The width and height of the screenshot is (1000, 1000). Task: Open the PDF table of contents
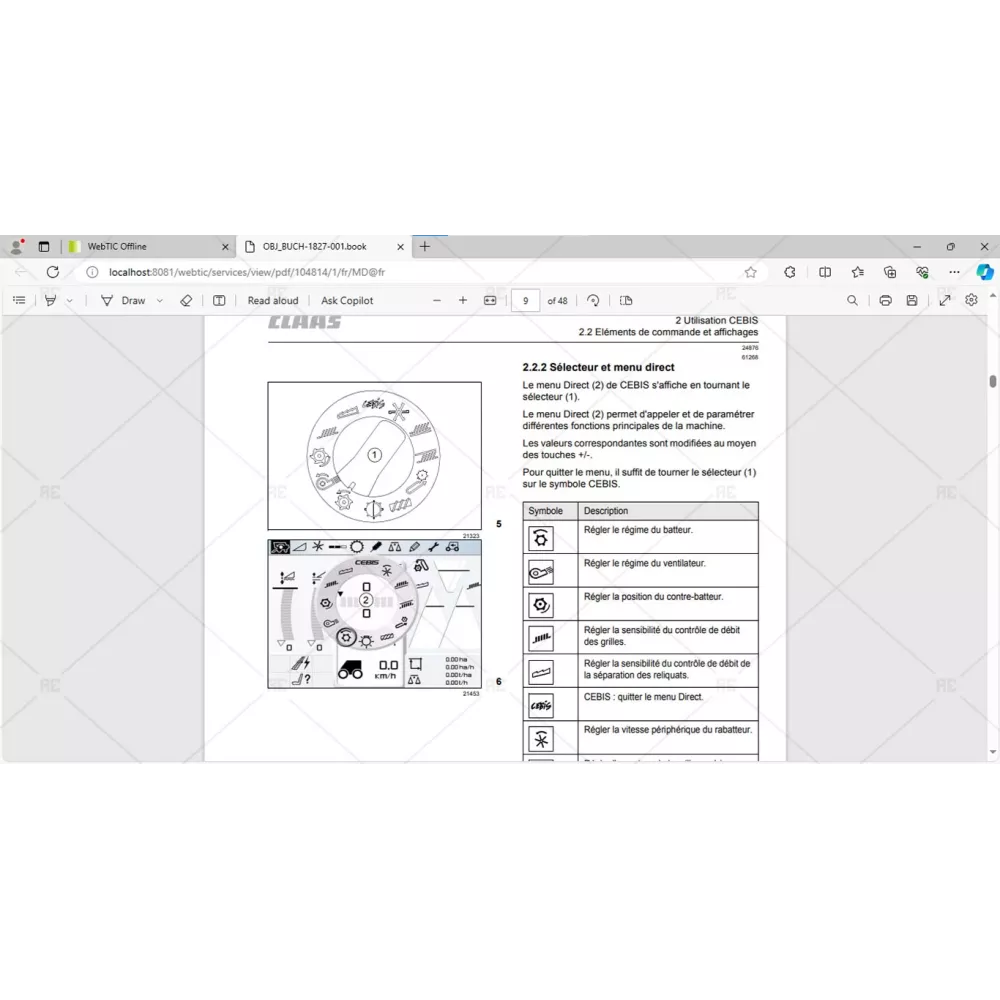(19, 300)
